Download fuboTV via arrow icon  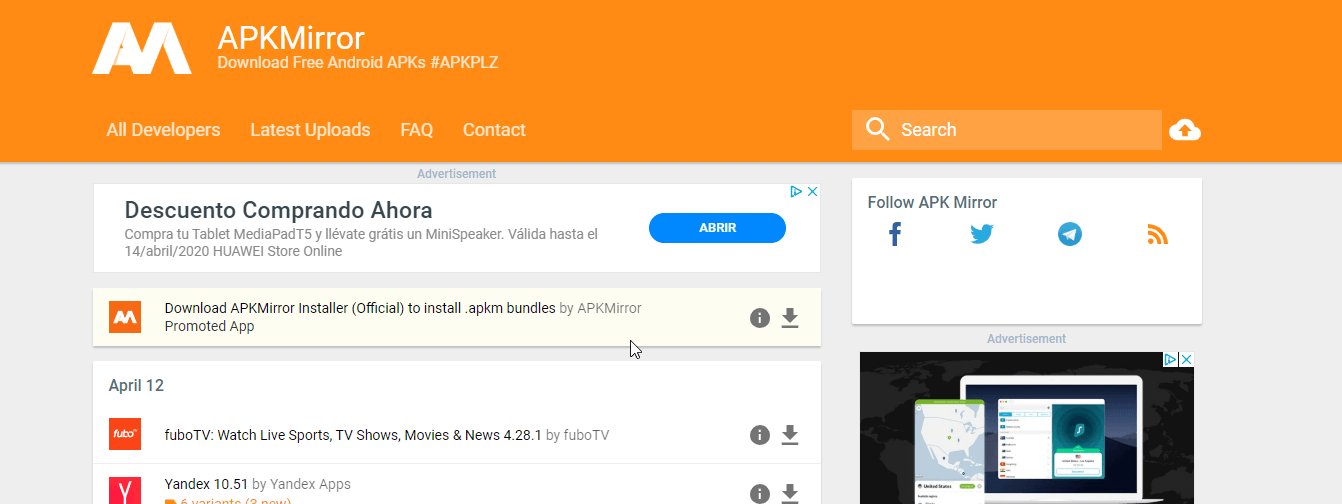(790, 435)
